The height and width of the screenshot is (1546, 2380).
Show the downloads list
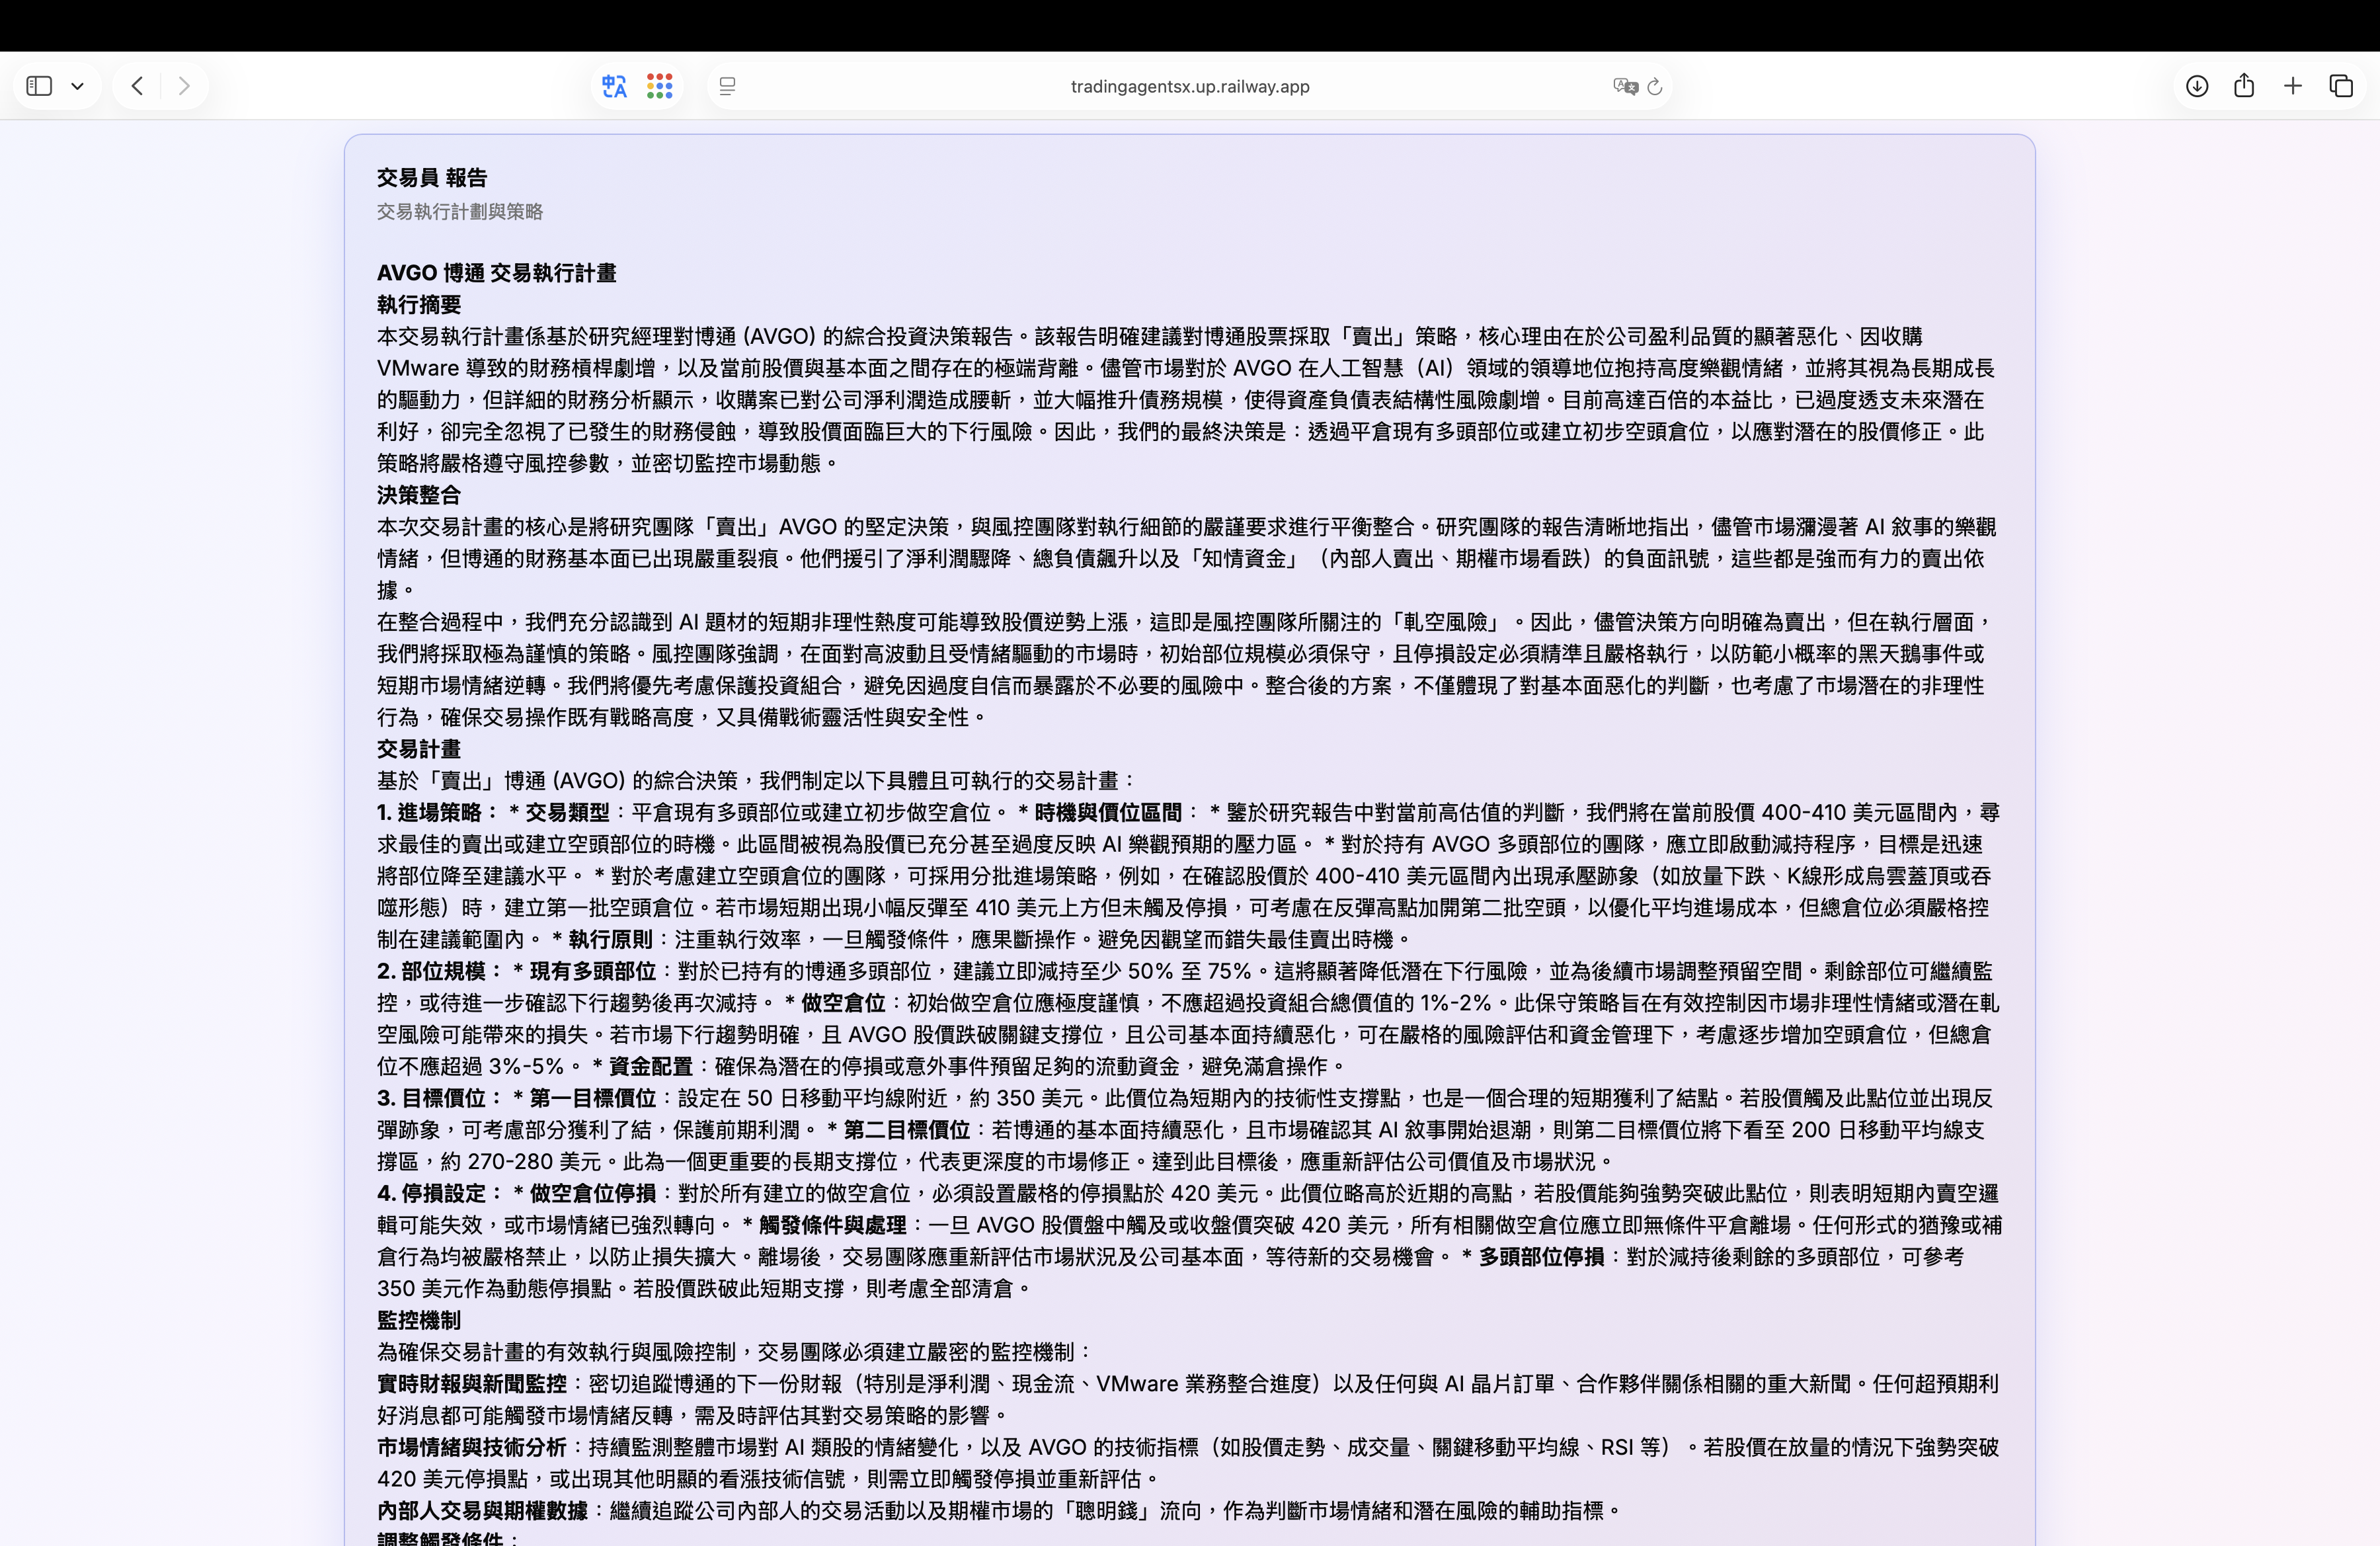click(2196, 86)
